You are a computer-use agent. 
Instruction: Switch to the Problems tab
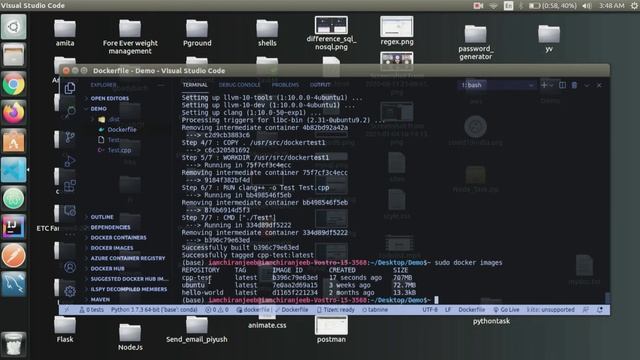tap(285, 84)
